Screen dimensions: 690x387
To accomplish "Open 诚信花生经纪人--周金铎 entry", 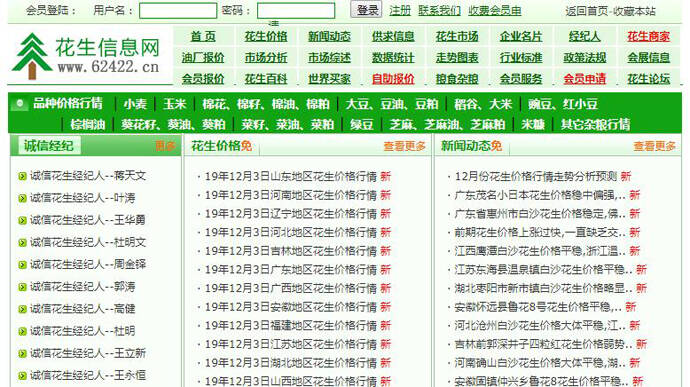I will (x=88, y=265).
